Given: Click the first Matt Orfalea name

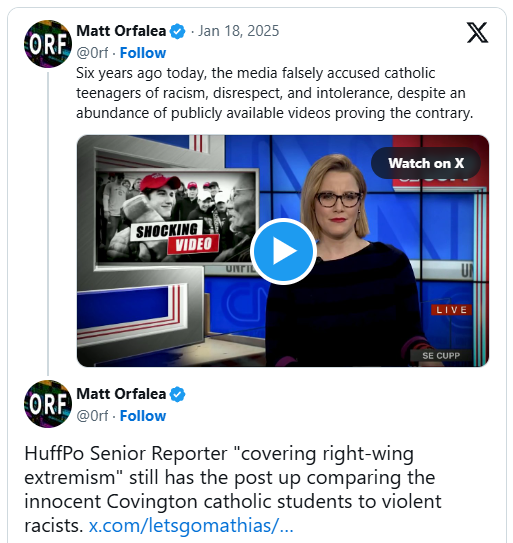Looking at the screenshot, I should pyautogui.click(x=121, y=31).
